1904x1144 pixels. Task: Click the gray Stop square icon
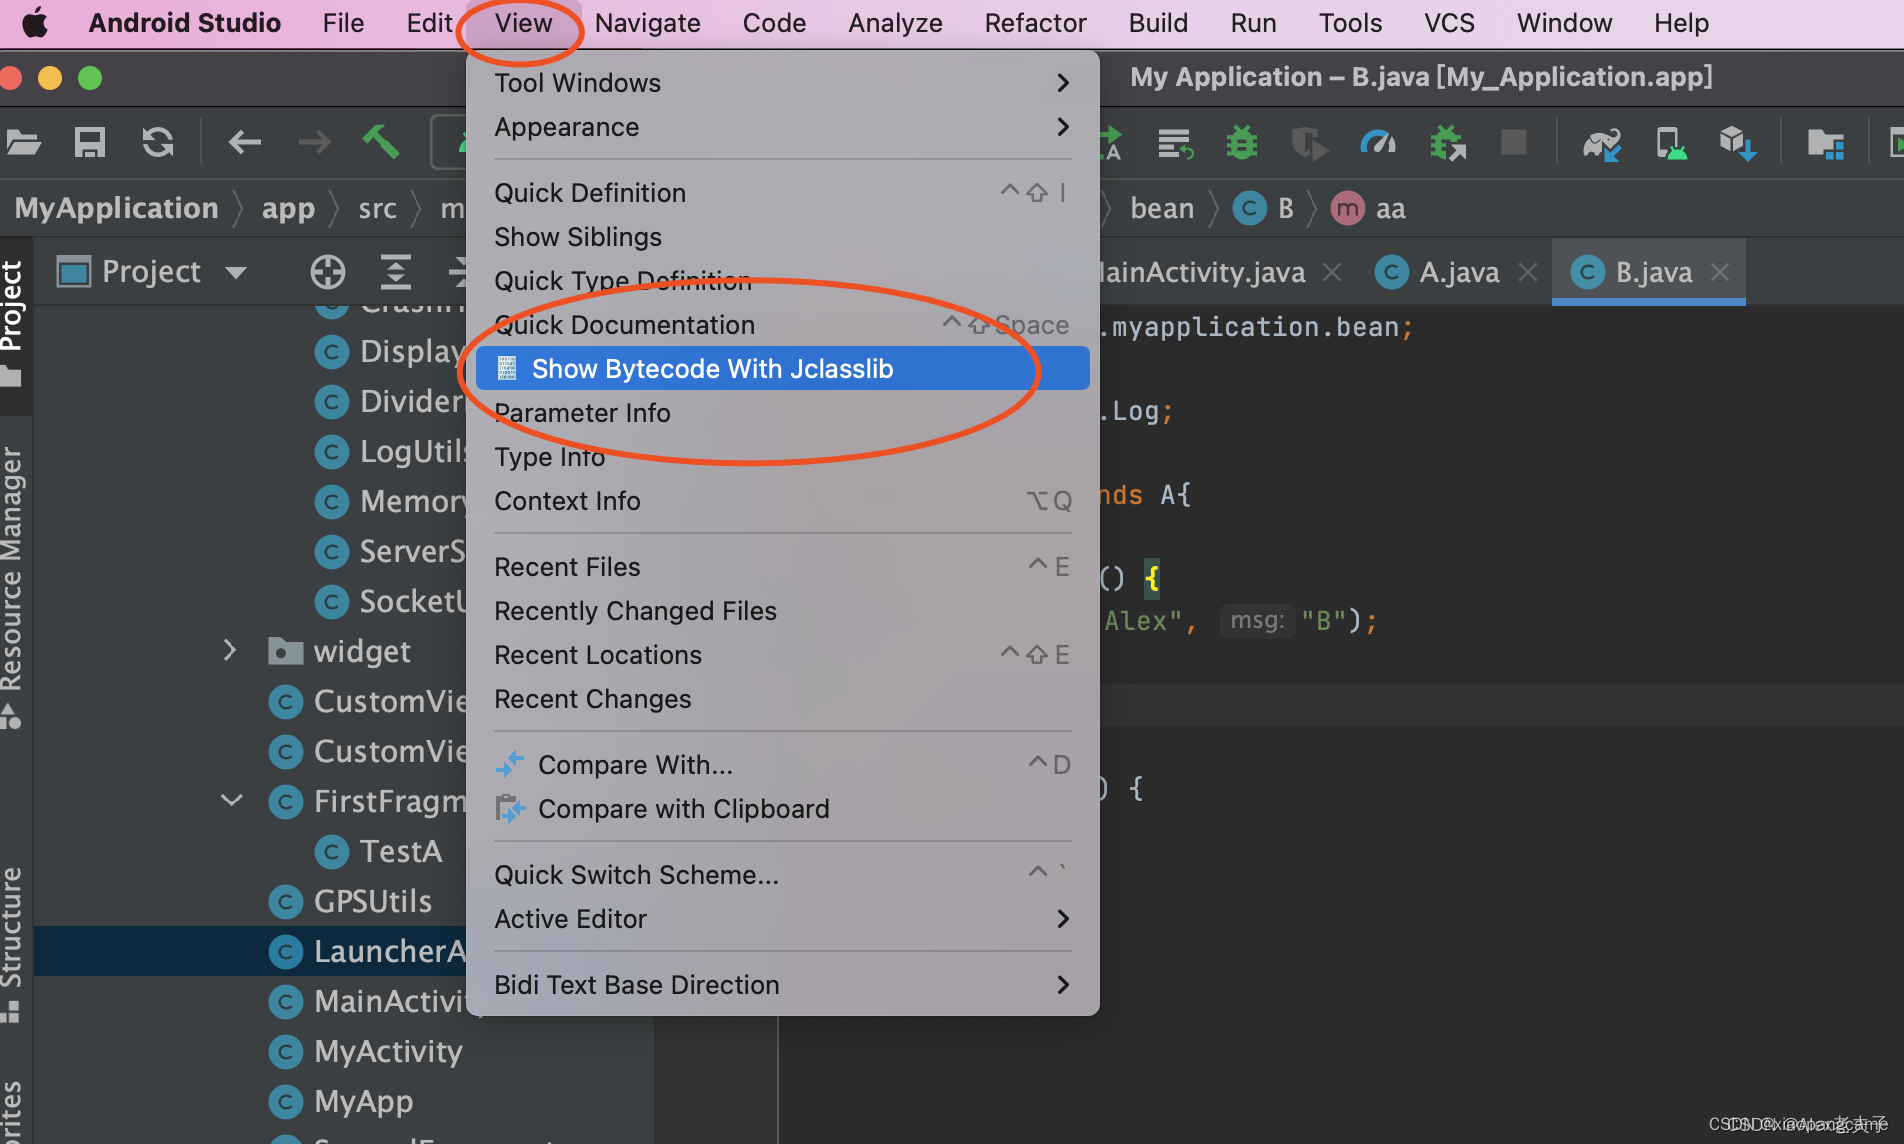1514,142
